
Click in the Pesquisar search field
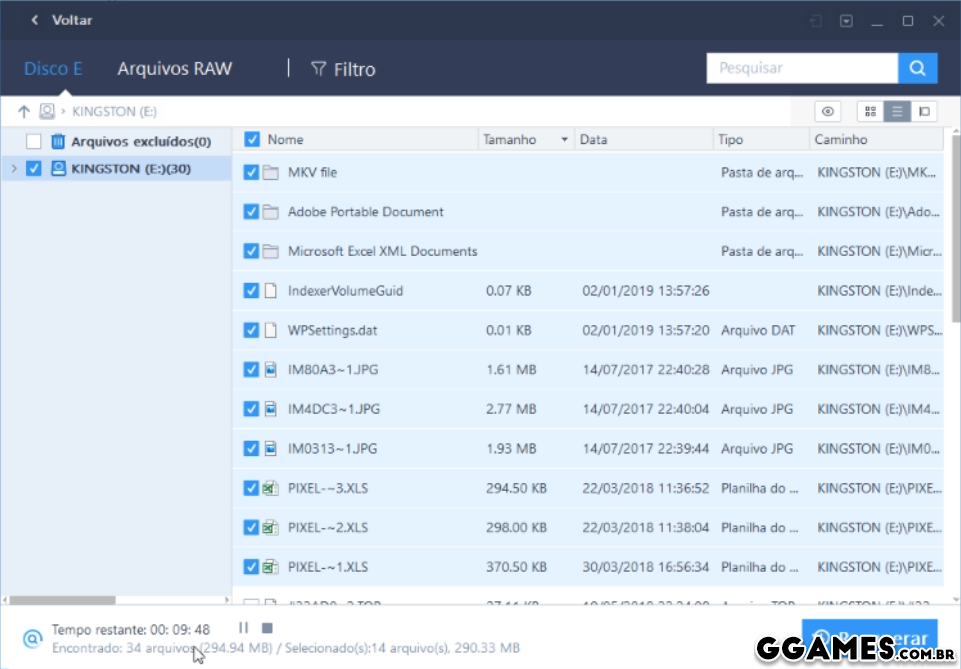tap(801, 68)
